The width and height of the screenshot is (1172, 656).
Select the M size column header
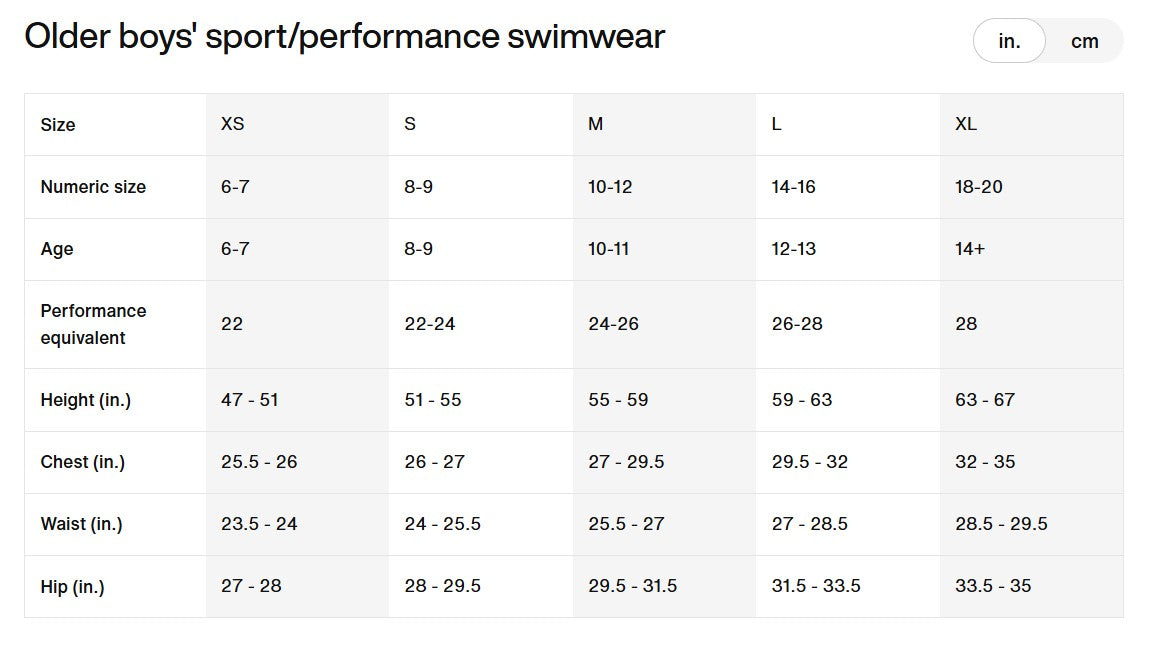click(x=595, y=124)
